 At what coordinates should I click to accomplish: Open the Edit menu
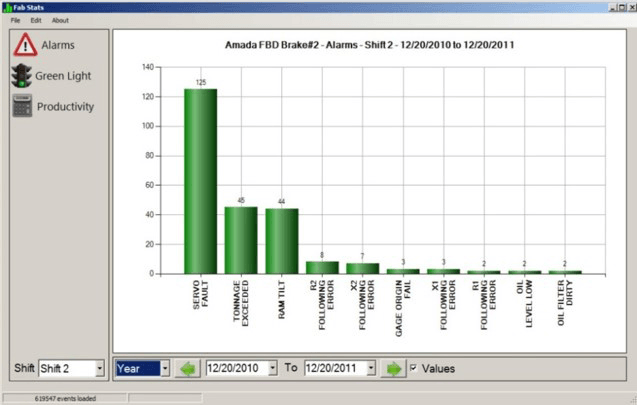36,20
